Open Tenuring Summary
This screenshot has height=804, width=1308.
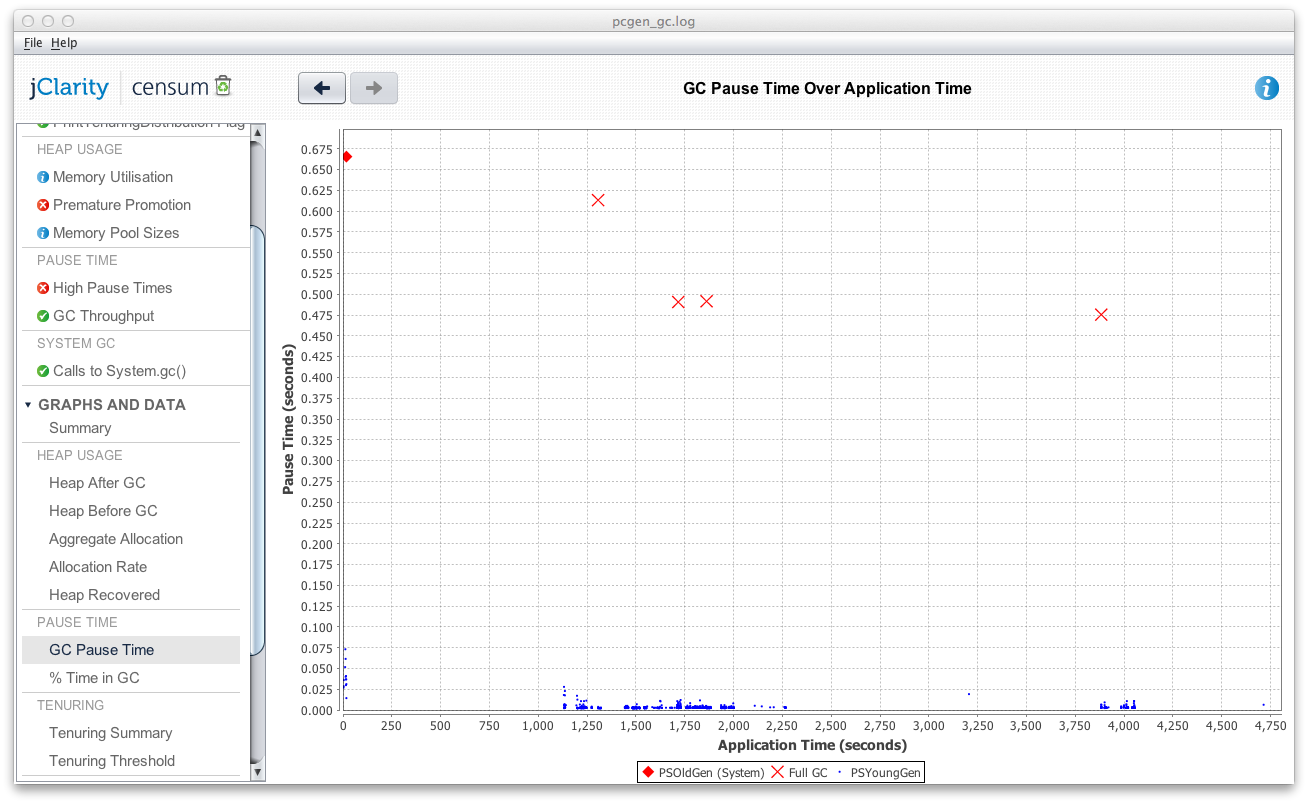110,733
